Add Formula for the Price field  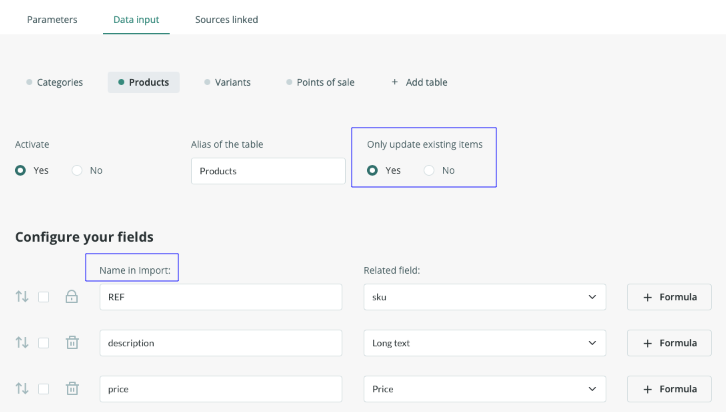(x=669, y=389)
